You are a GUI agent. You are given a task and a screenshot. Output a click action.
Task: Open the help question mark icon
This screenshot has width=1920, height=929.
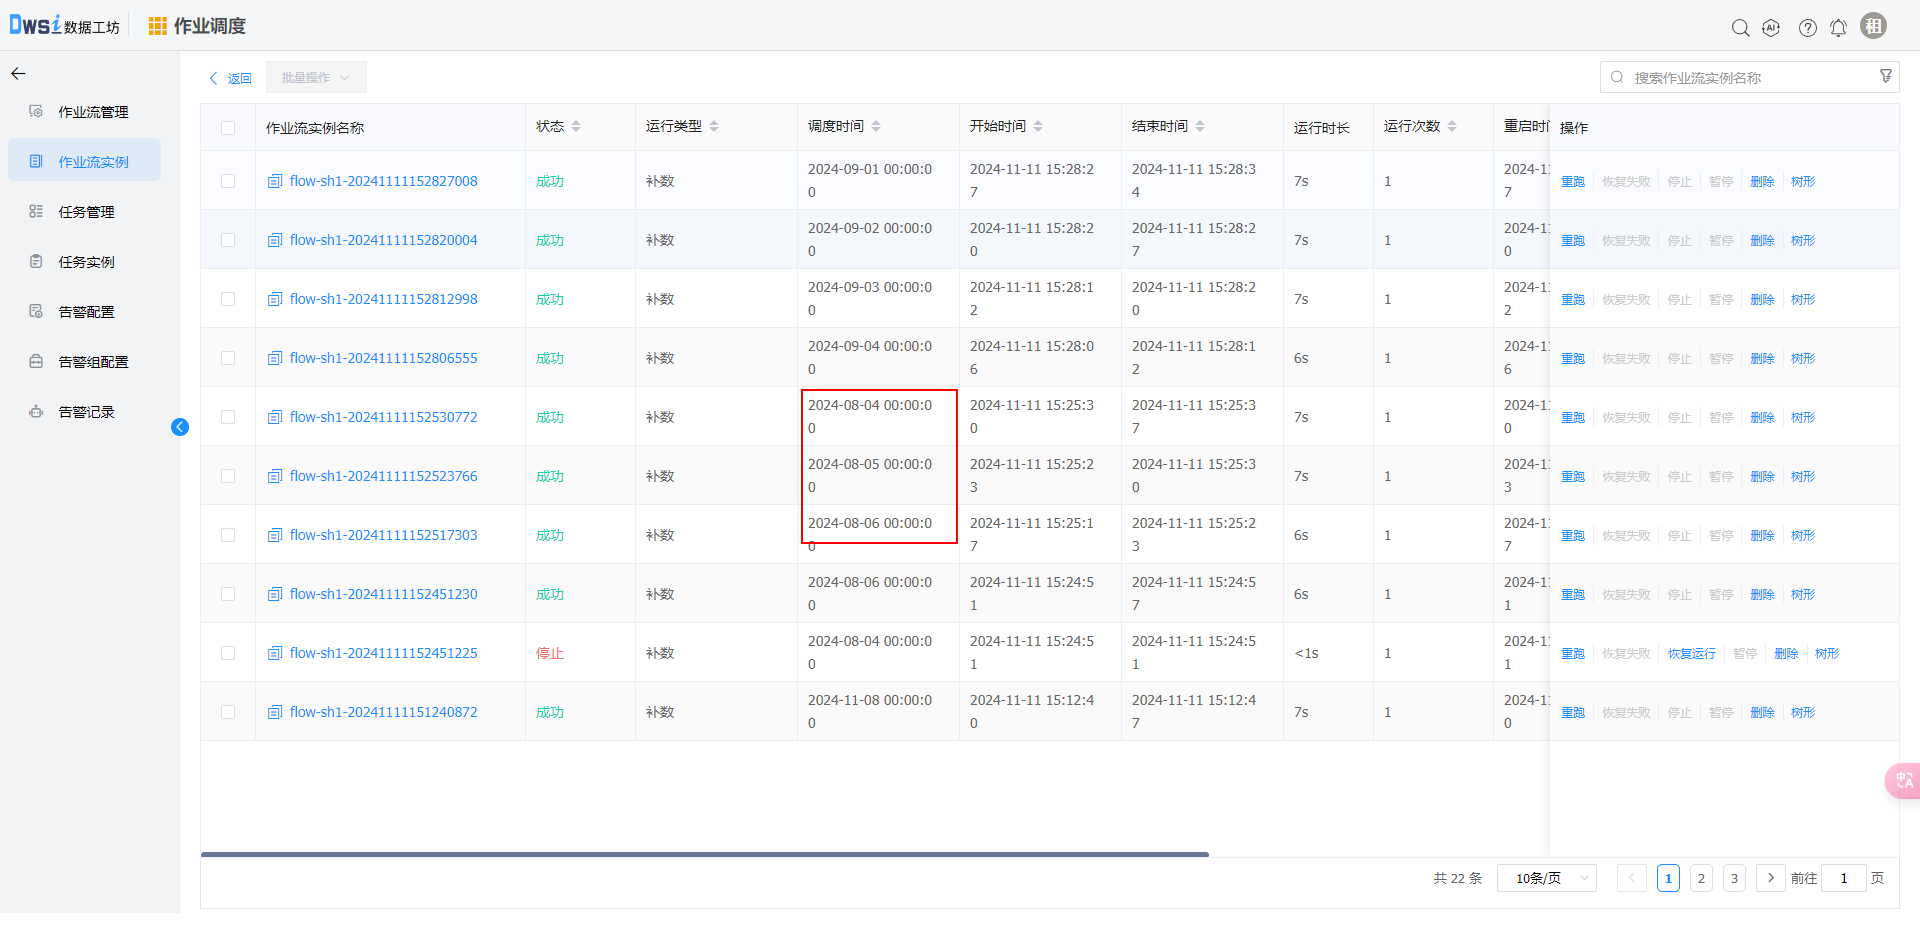(1807, 28)
